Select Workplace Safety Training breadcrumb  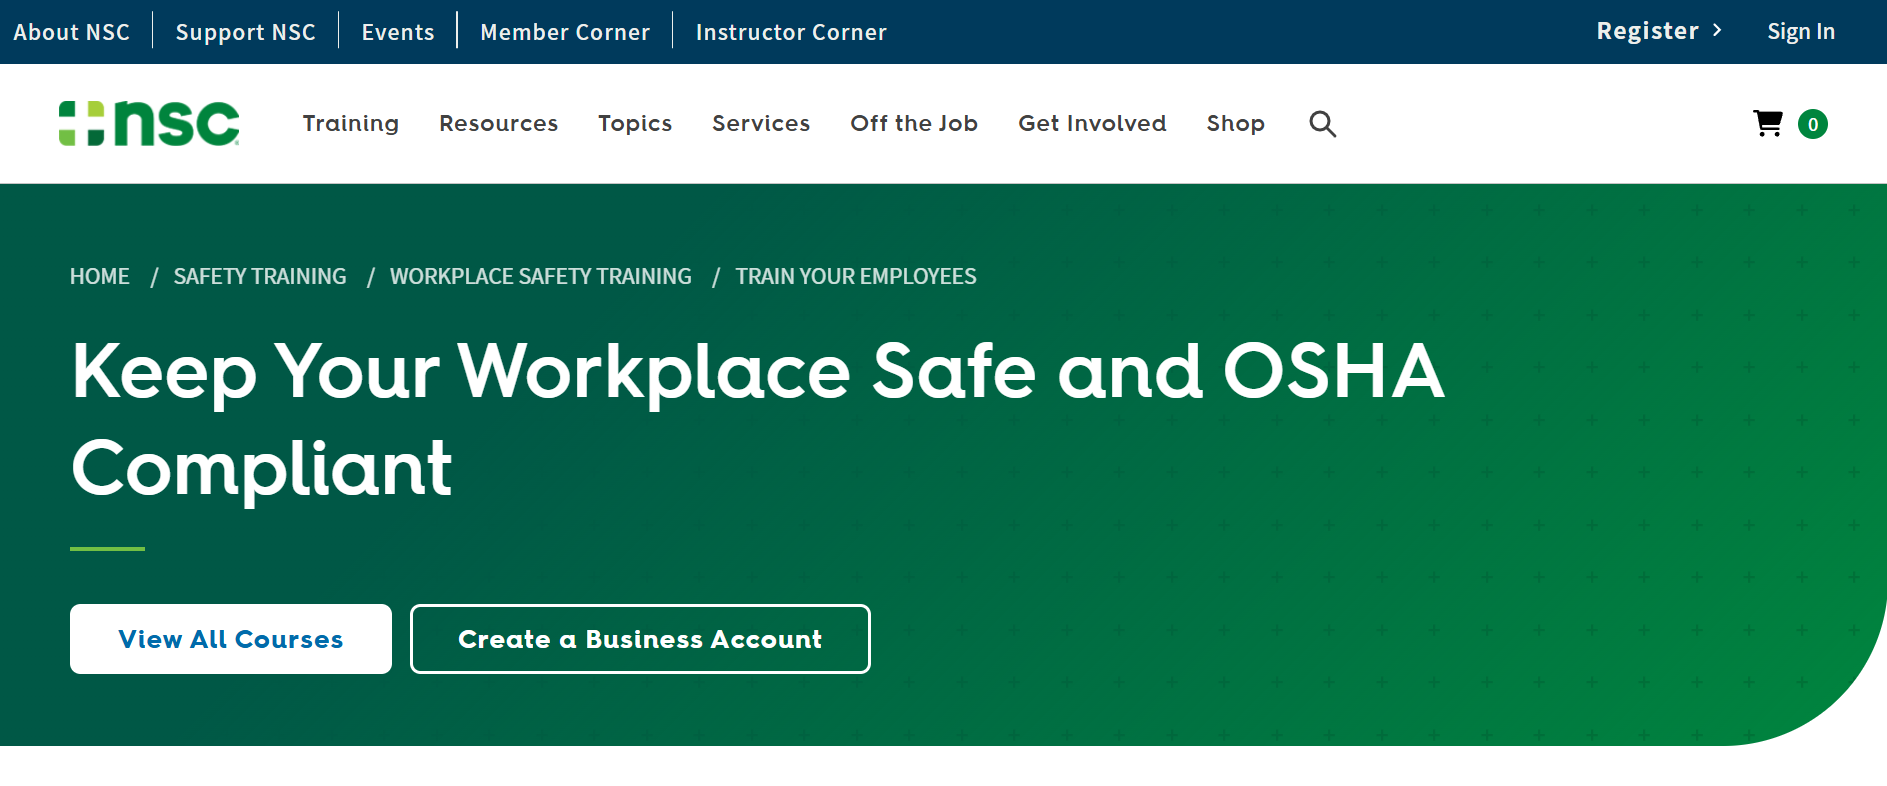540,276
